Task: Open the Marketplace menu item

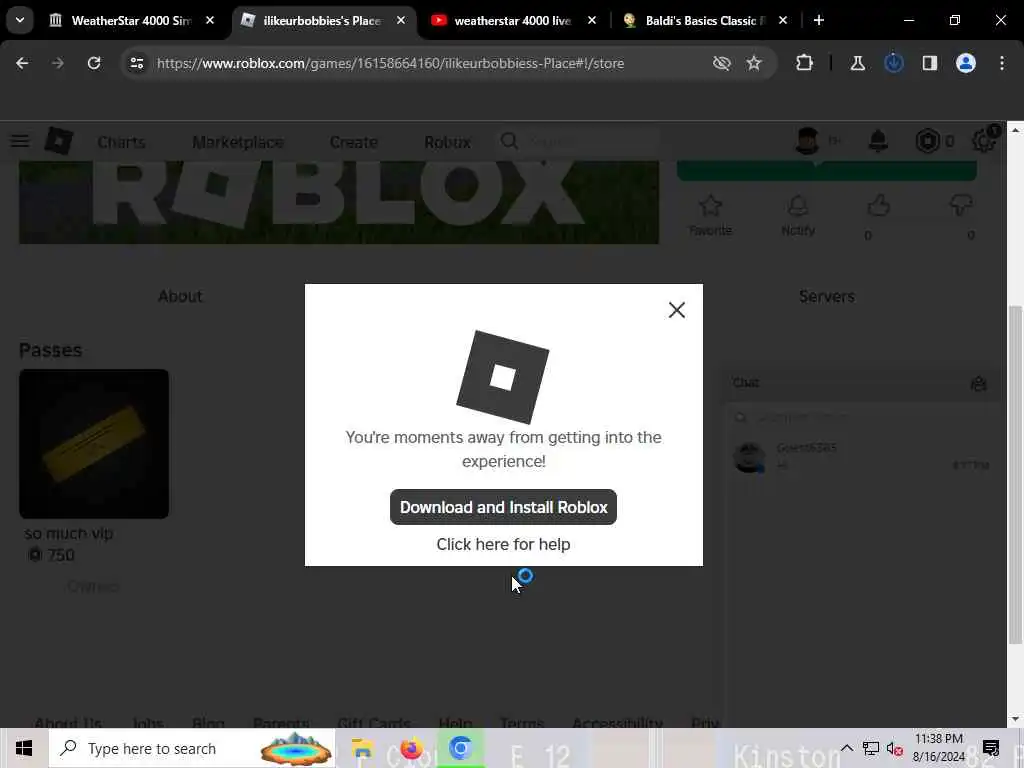Action: (238, 142)
